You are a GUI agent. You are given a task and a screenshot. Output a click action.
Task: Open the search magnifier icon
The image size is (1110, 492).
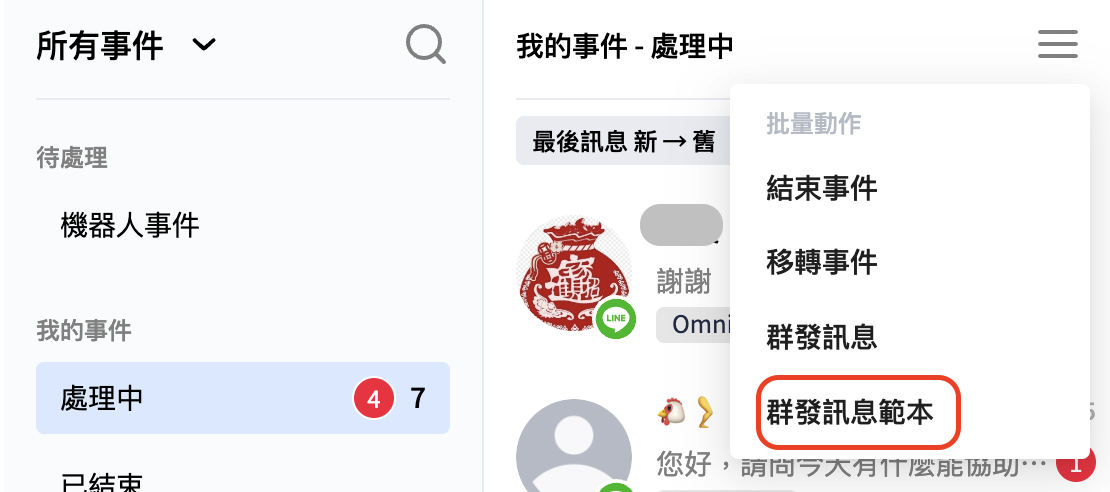(425, 45)
